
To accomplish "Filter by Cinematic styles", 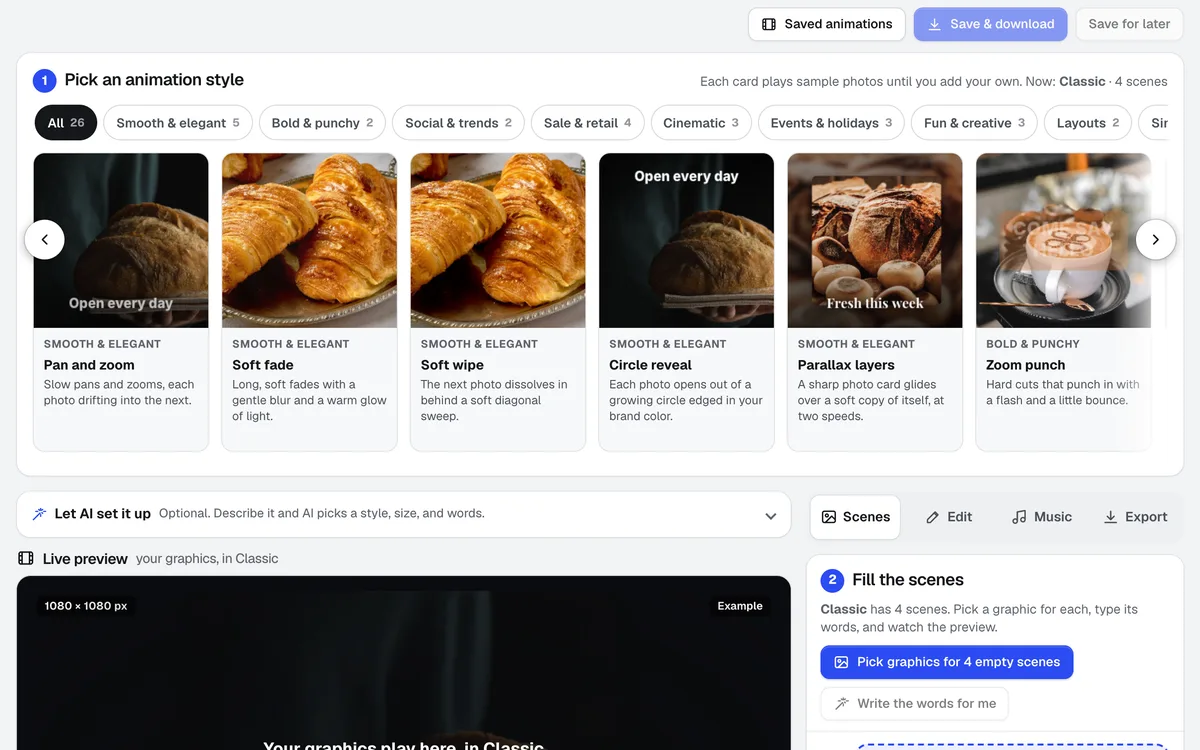I will [x=701, y=123].
